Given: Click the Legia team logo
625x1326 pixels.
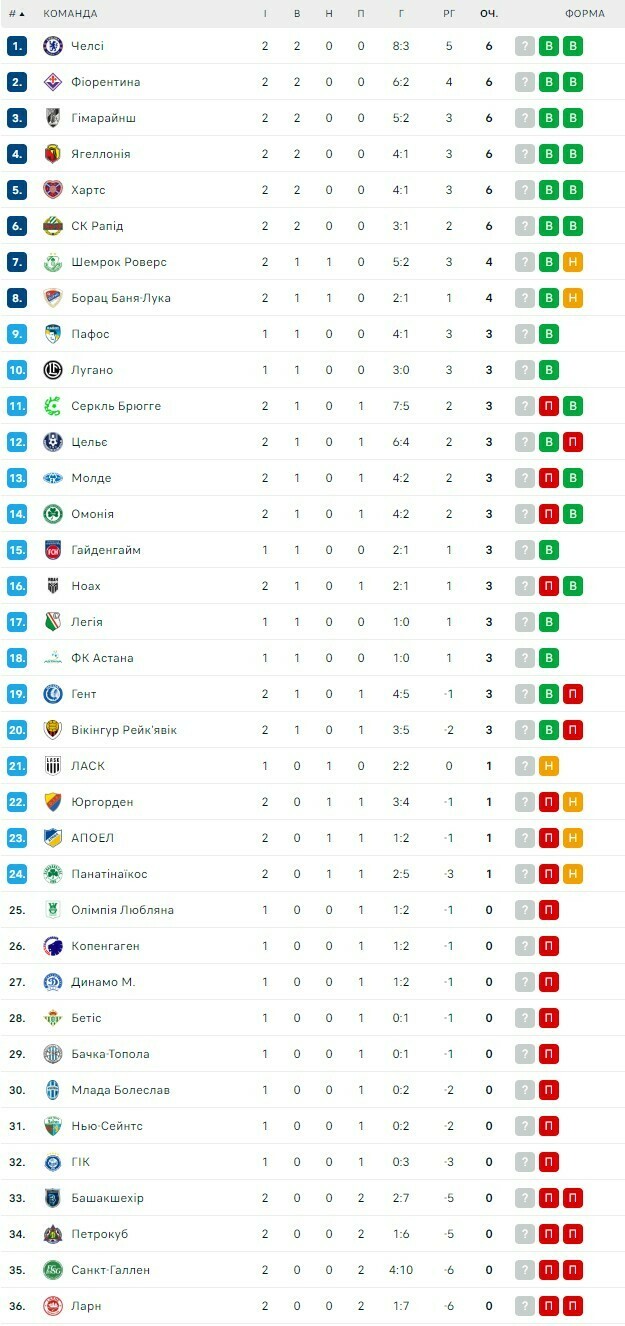Looking at the screenshot, I should coord(53,622).
